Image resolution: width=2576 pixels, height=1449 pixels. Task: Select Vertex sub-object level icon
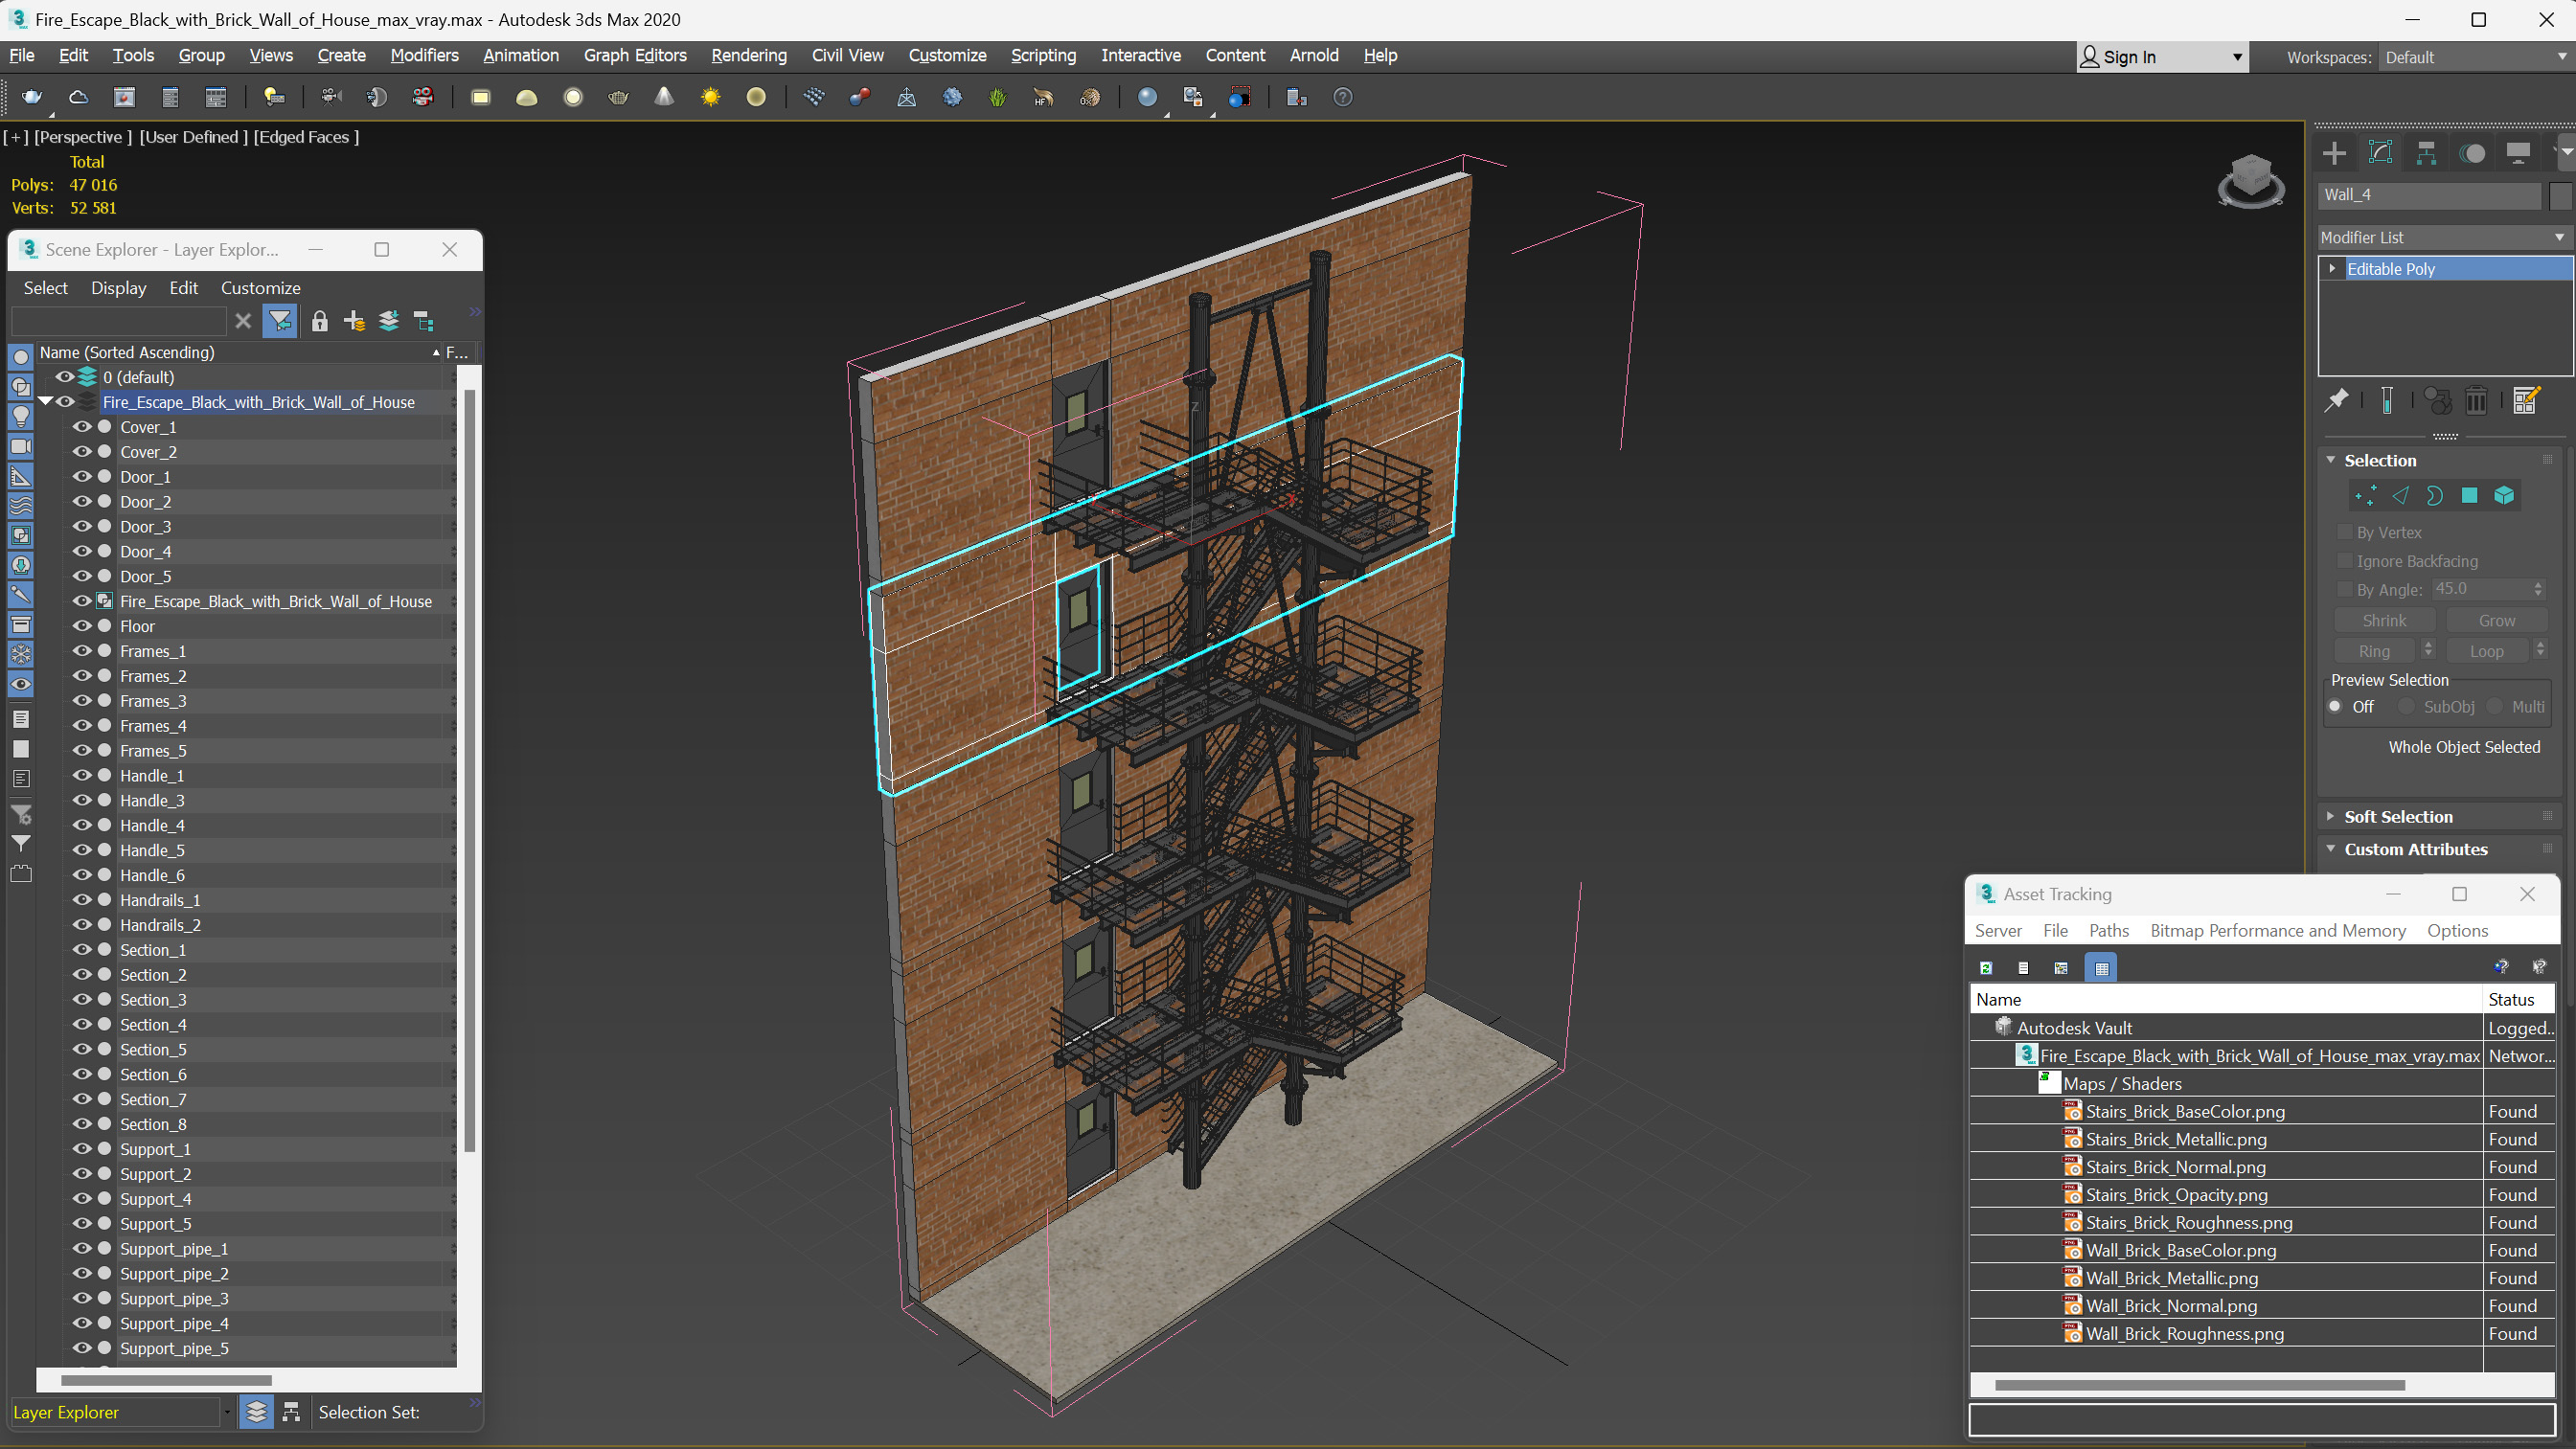pos(2365,496)
